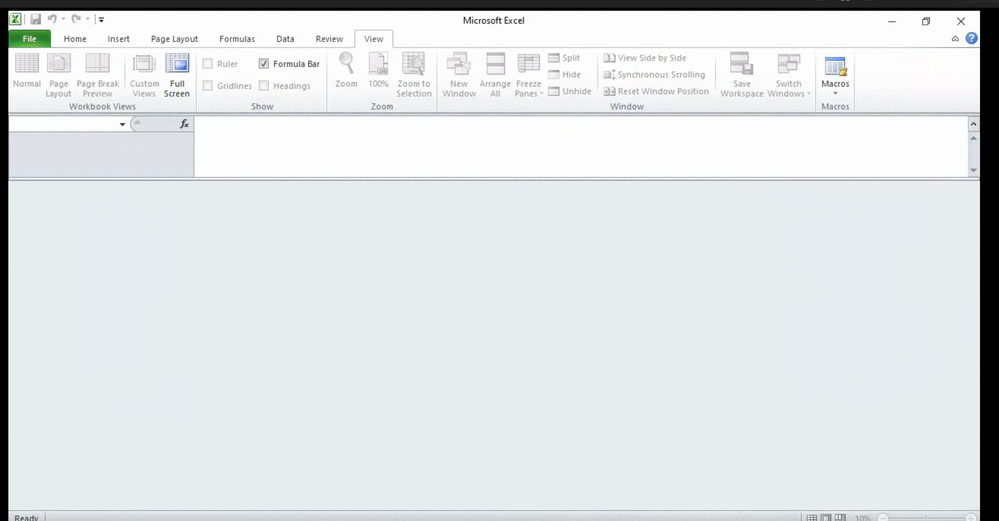
Task: Toggle Synchronous Scrolling
Action: (x=654, y=75)
